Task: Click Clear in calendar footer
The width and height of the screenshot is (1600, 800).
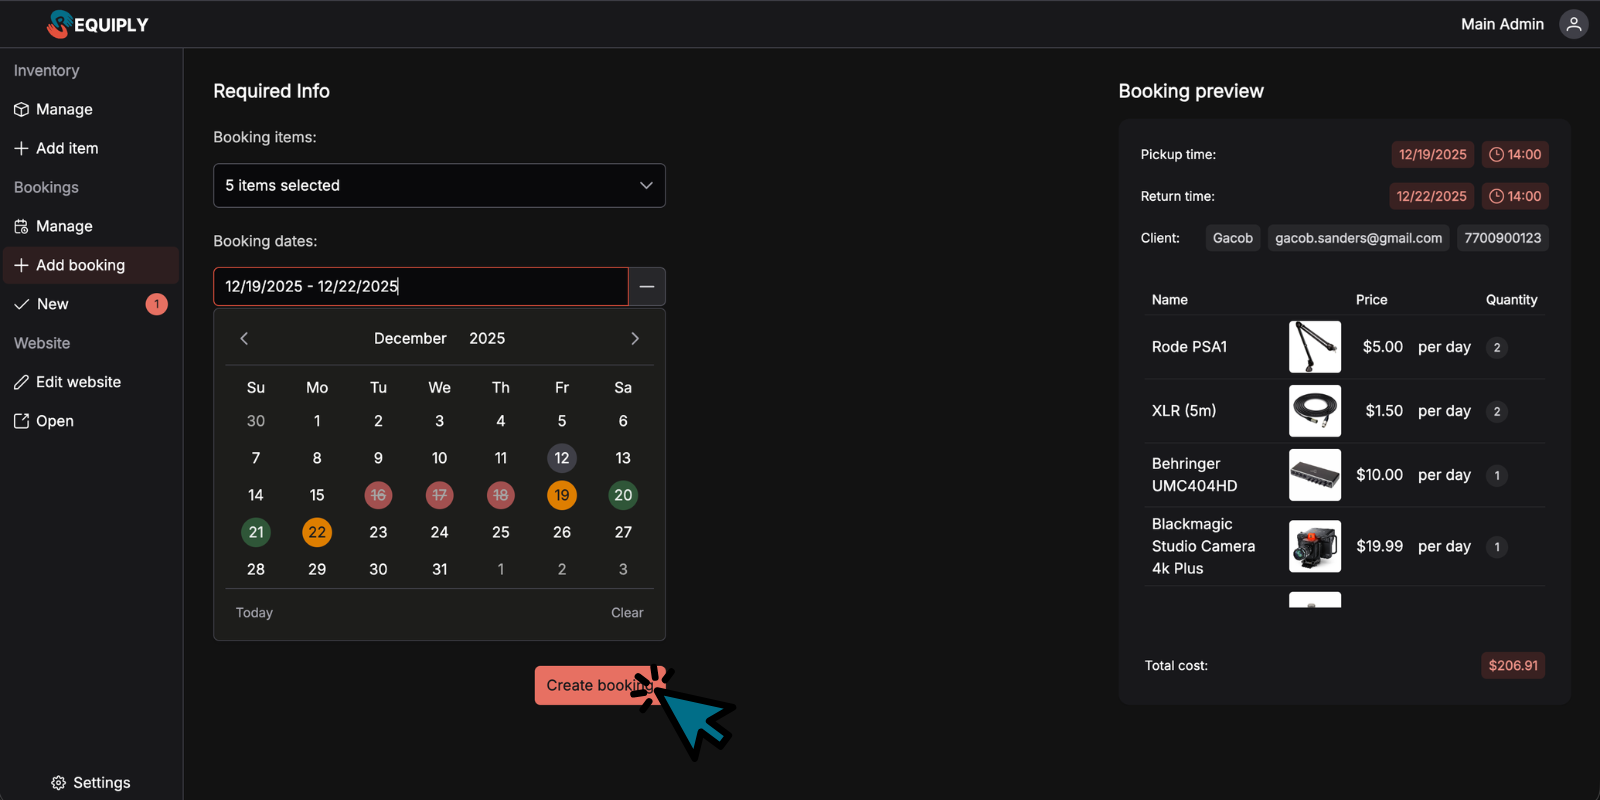Action: coord(627,612)
